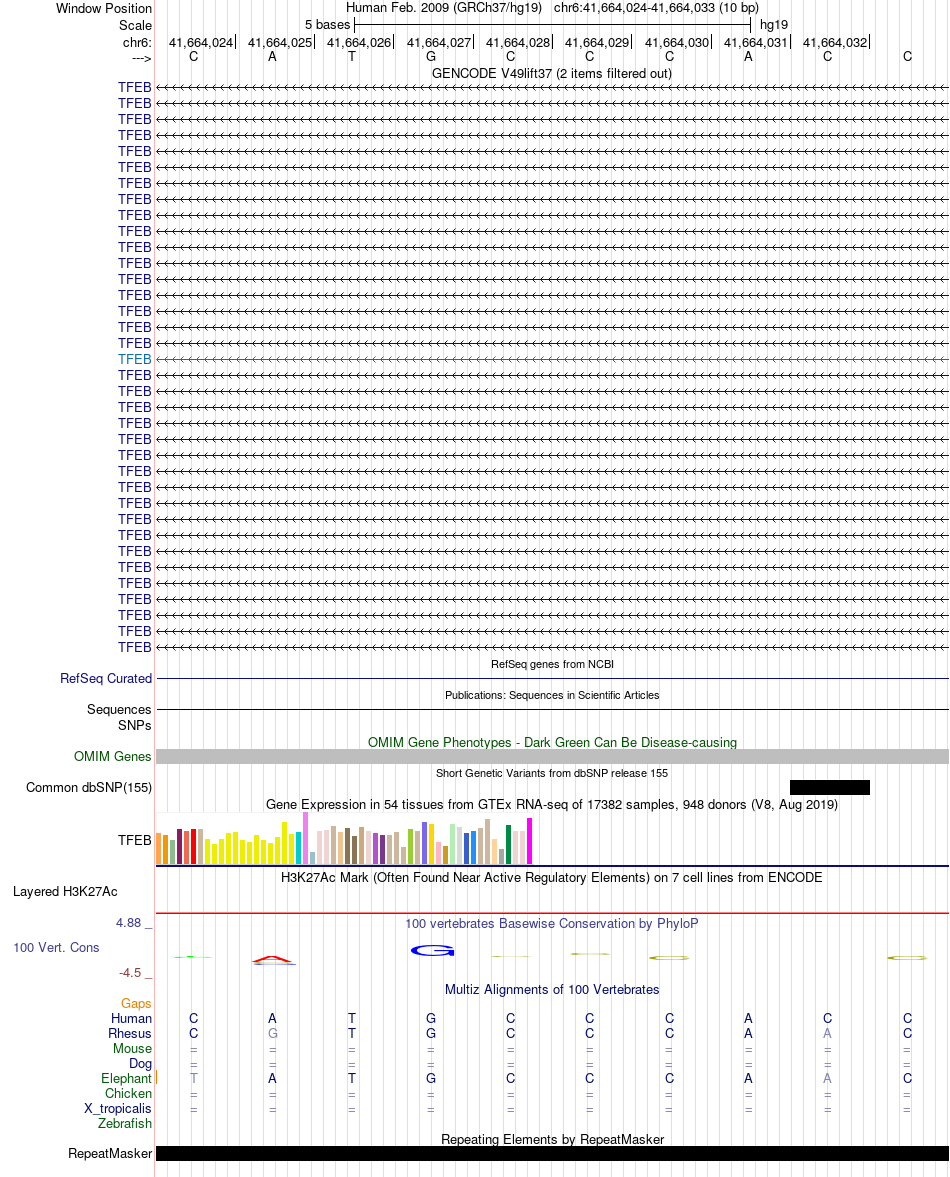950x1177 pixels.
Task: Click the Dog alignment row label
Action: 140,1063
